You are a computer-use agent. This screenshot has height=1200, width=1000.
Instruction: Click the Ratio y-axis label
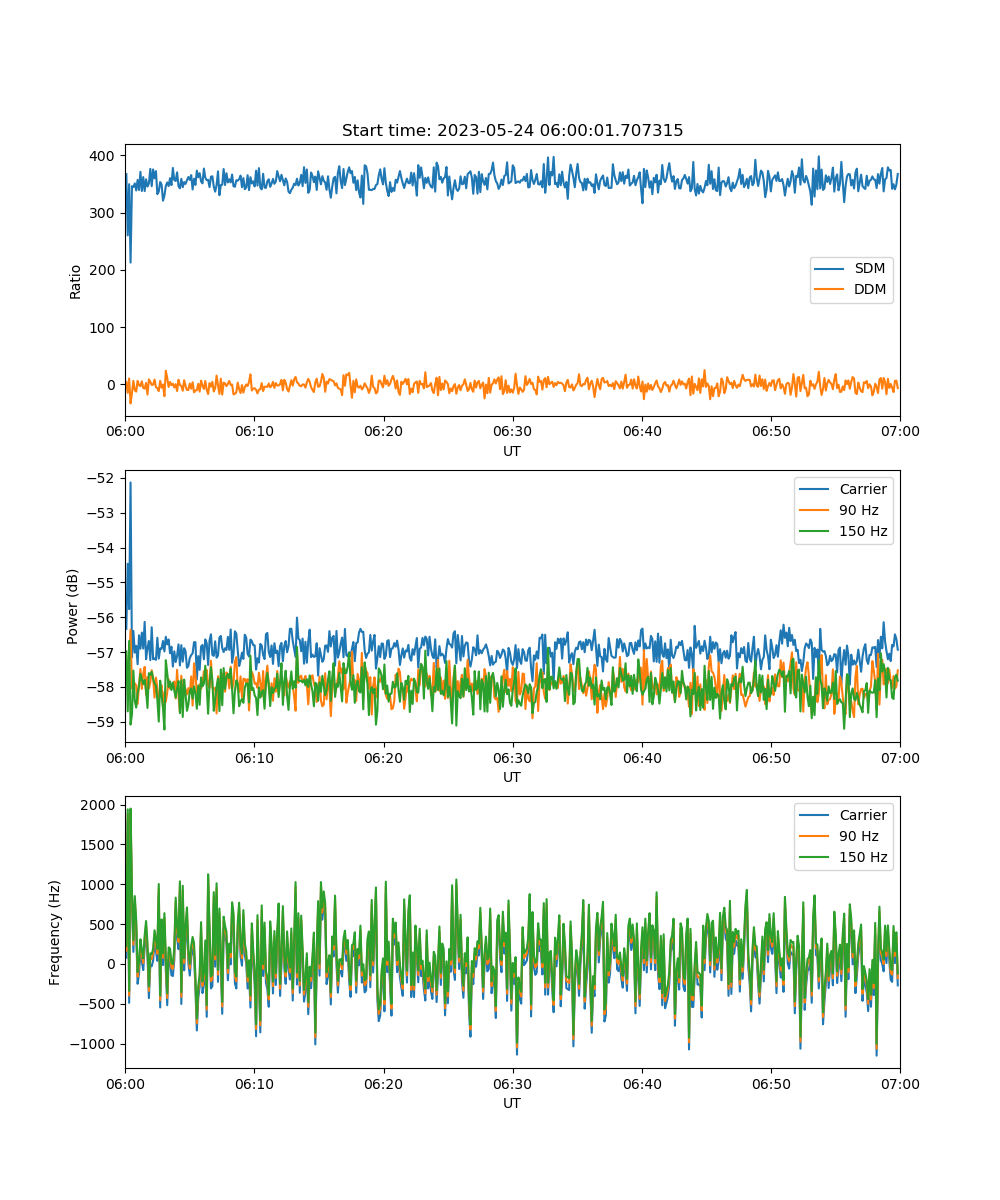(76, 281)
